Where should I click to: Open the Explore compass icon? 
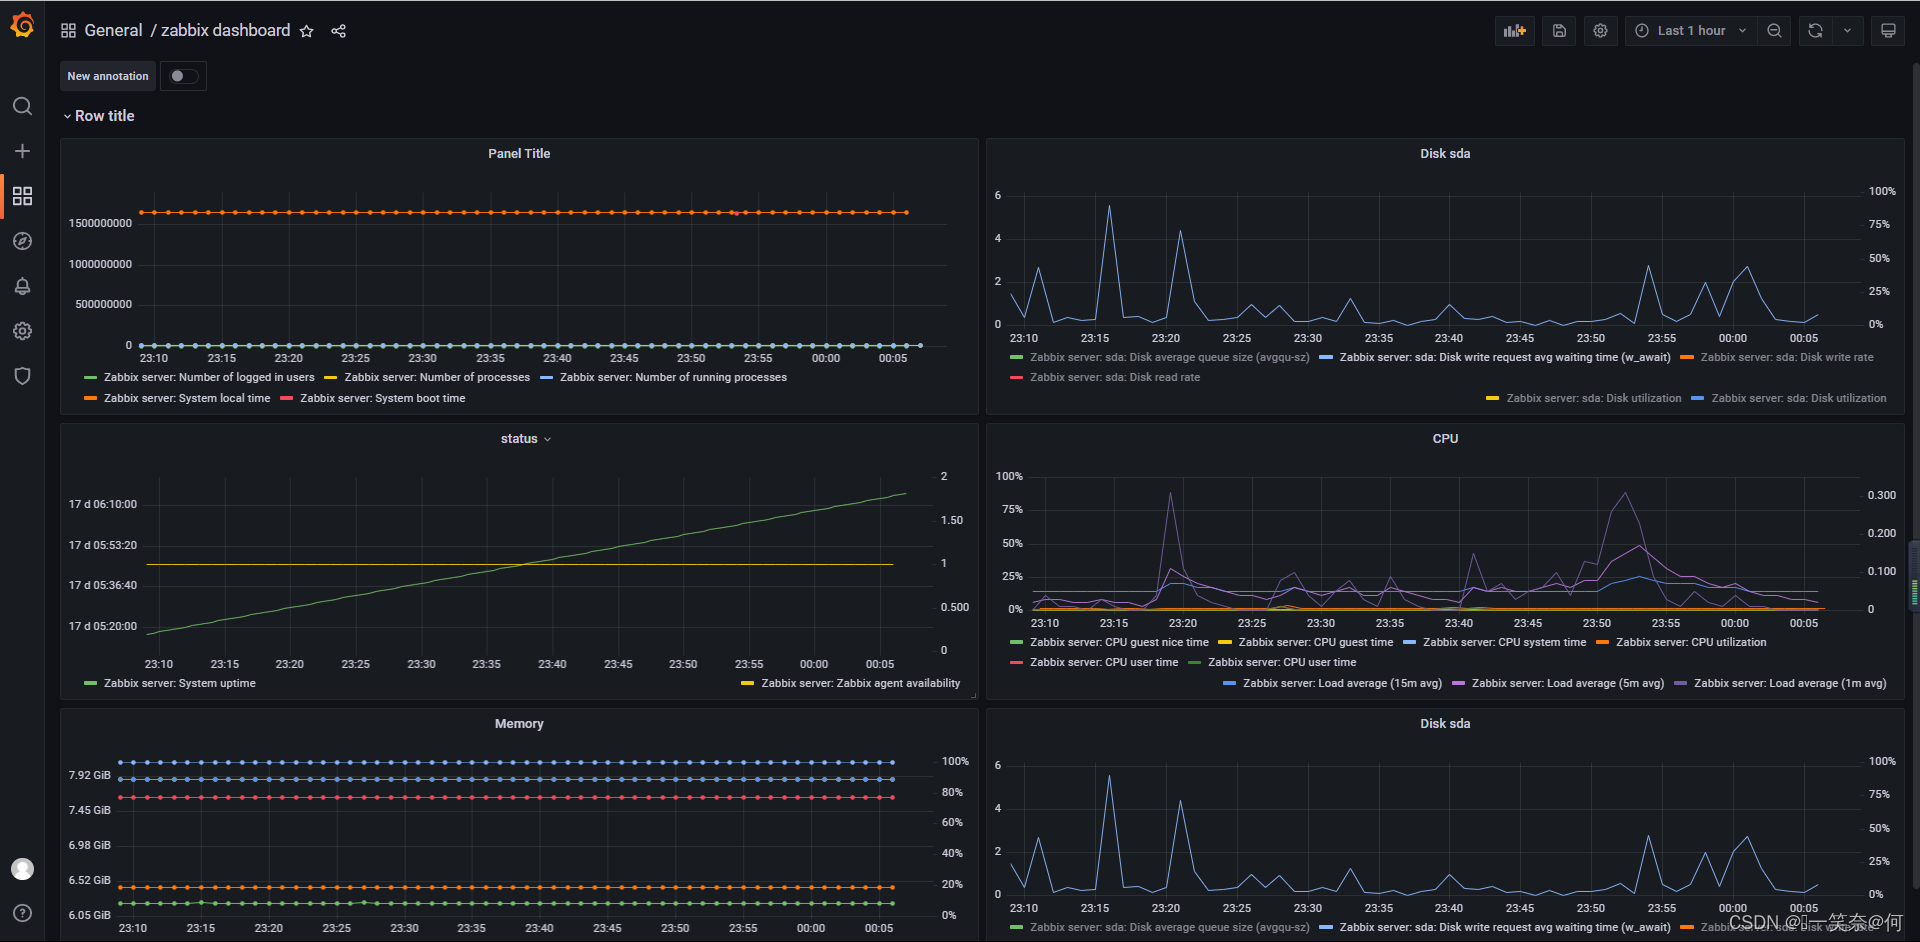[x=22, y=241]
